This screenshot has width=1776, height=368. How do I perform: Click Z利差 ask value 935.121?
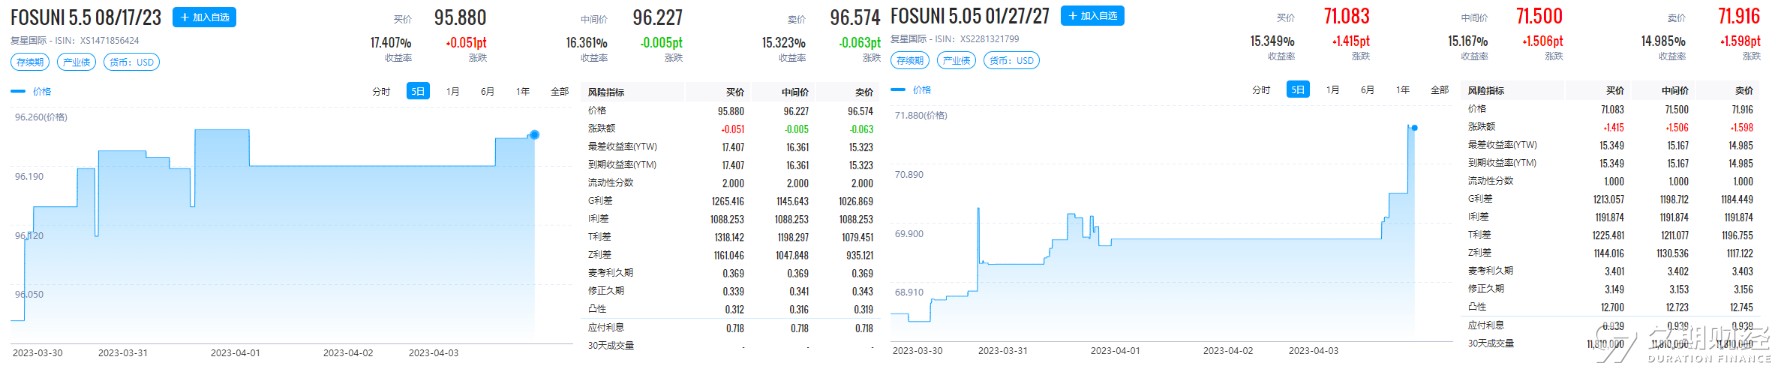859,255
